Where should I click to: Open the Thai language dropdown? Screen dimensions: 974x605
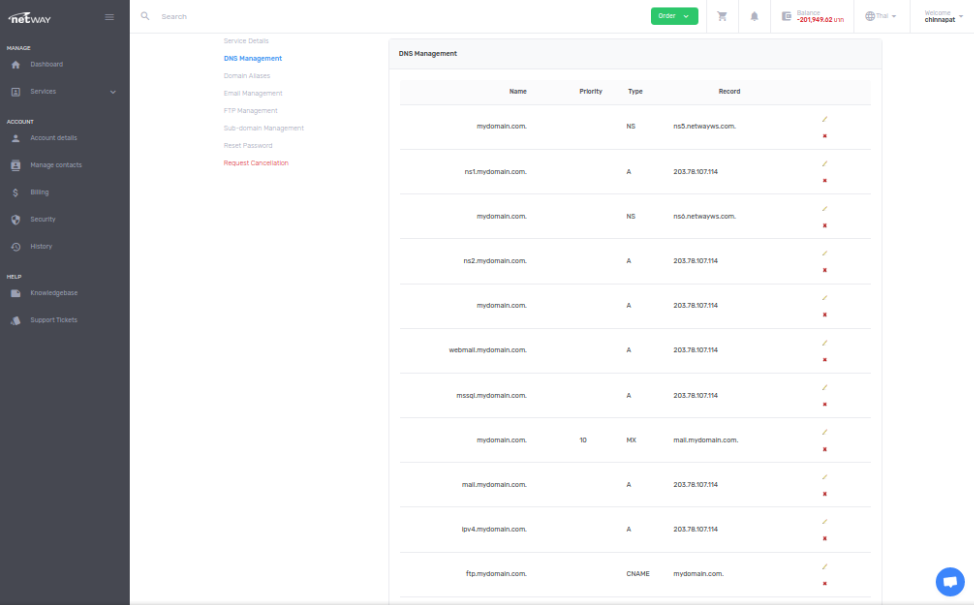[880, 16]
